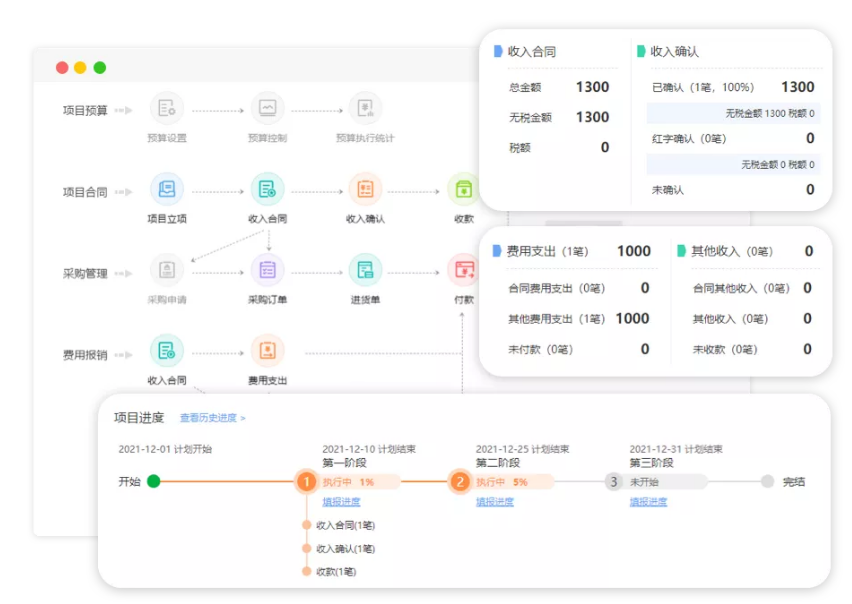Open the 预算执行统计 statistics icon
Screen dimensions: 852x604
tap(365, 108)
